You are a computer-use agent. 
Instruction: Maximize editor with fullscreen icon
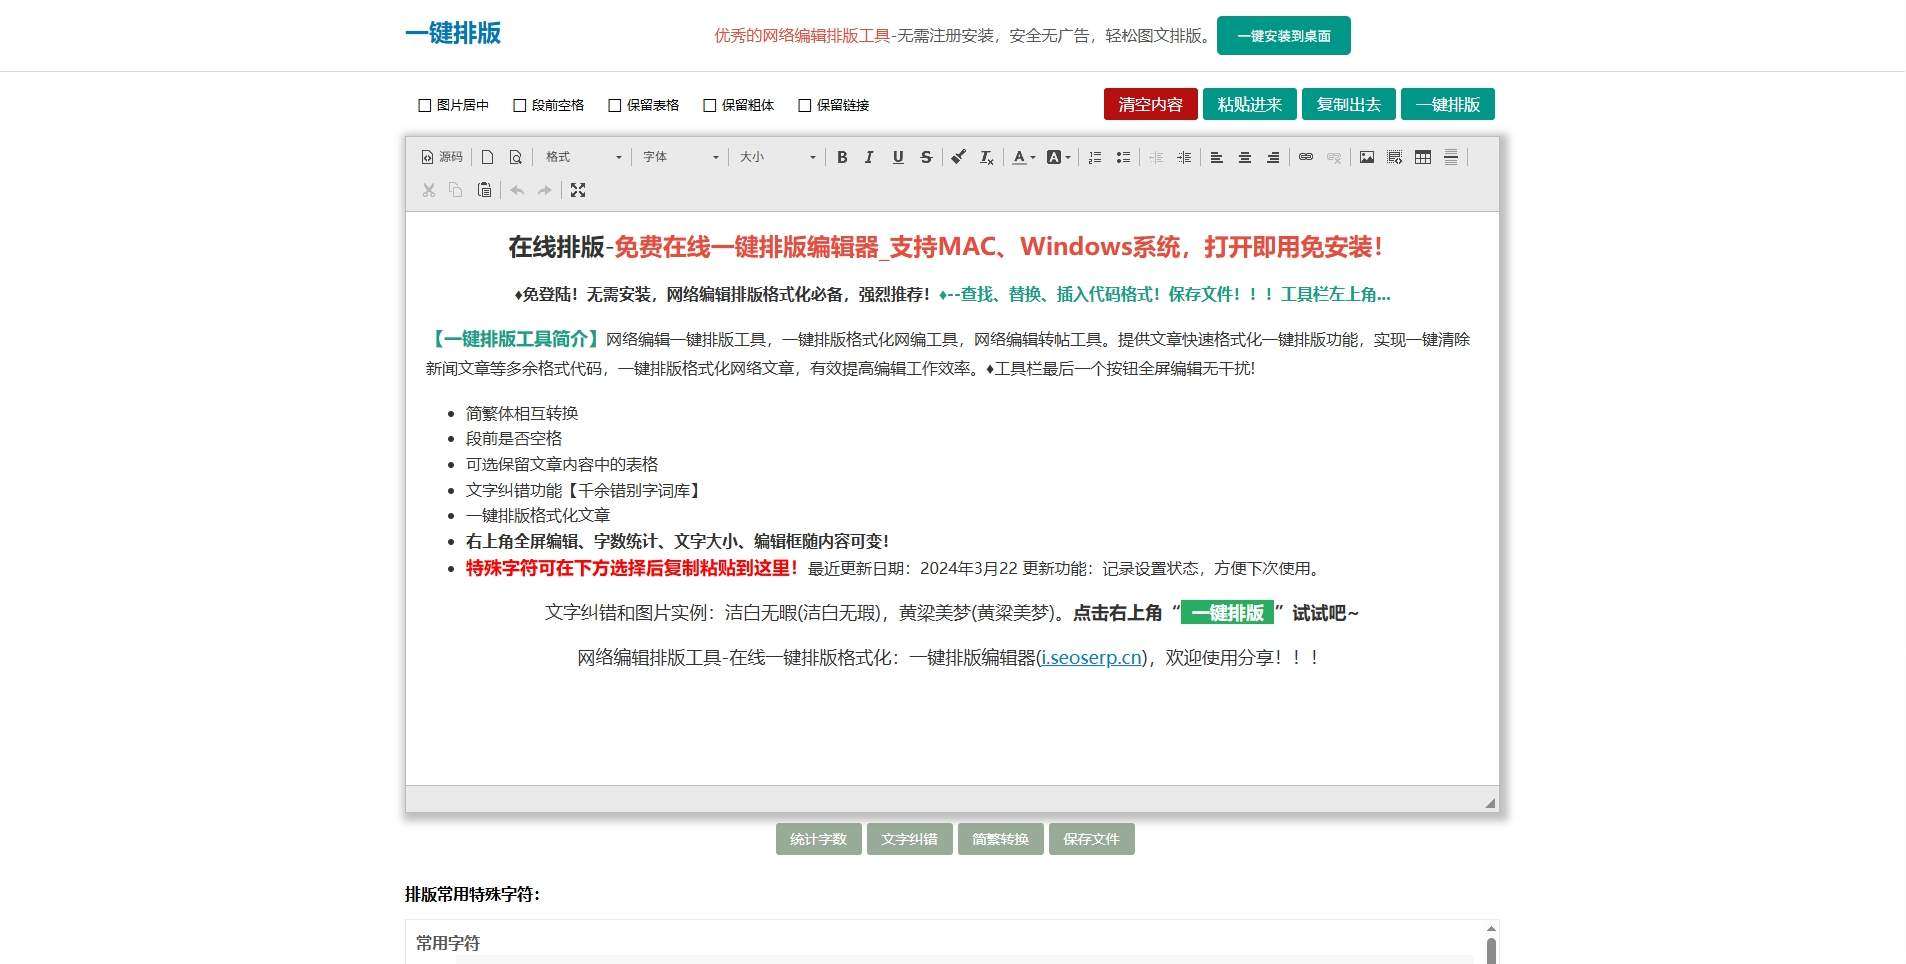pos(578,190)
